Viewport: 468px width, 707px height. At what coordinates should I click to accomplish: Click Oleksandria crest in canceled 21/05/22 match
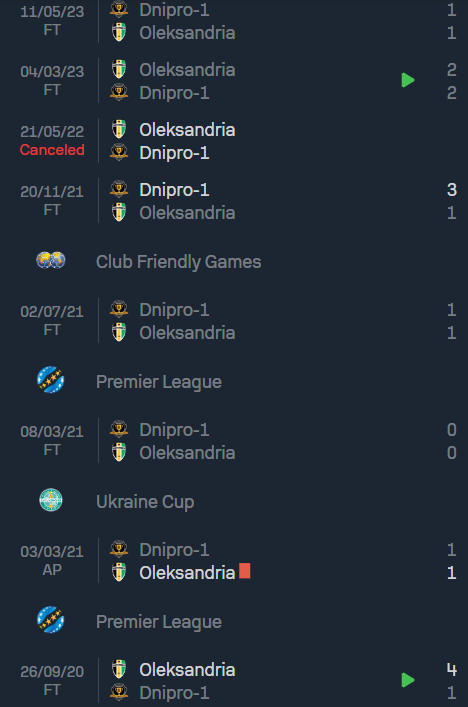pyautogui.click(x=119, y=129)
